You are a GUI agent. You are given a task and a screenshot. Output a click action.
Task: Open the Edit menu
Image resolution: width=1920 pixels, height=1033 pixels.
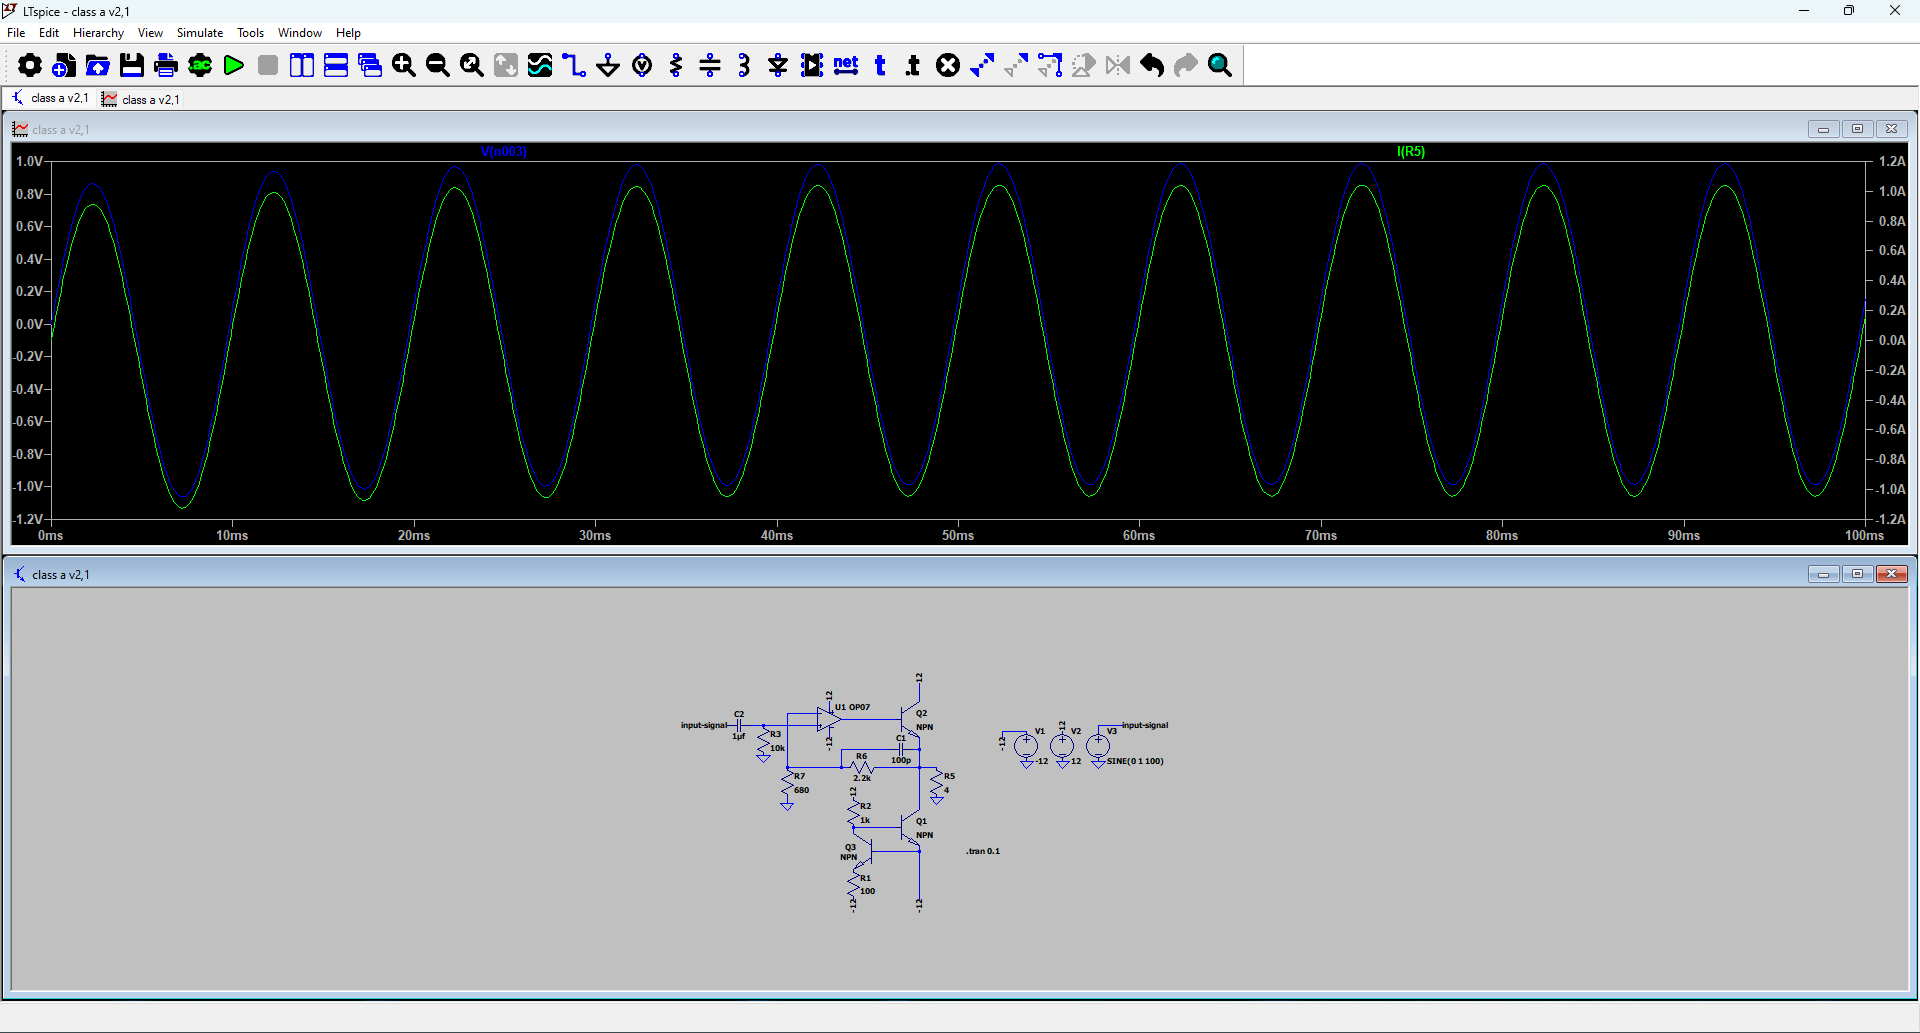coord(49,33)
